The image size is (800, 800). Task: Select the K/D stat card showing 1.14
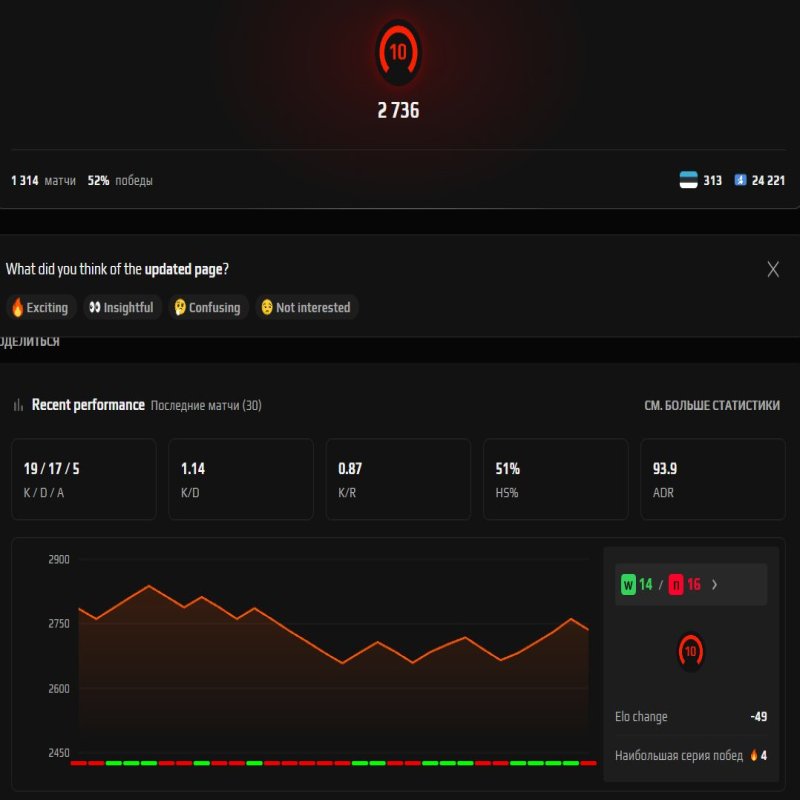pos(241,479)
